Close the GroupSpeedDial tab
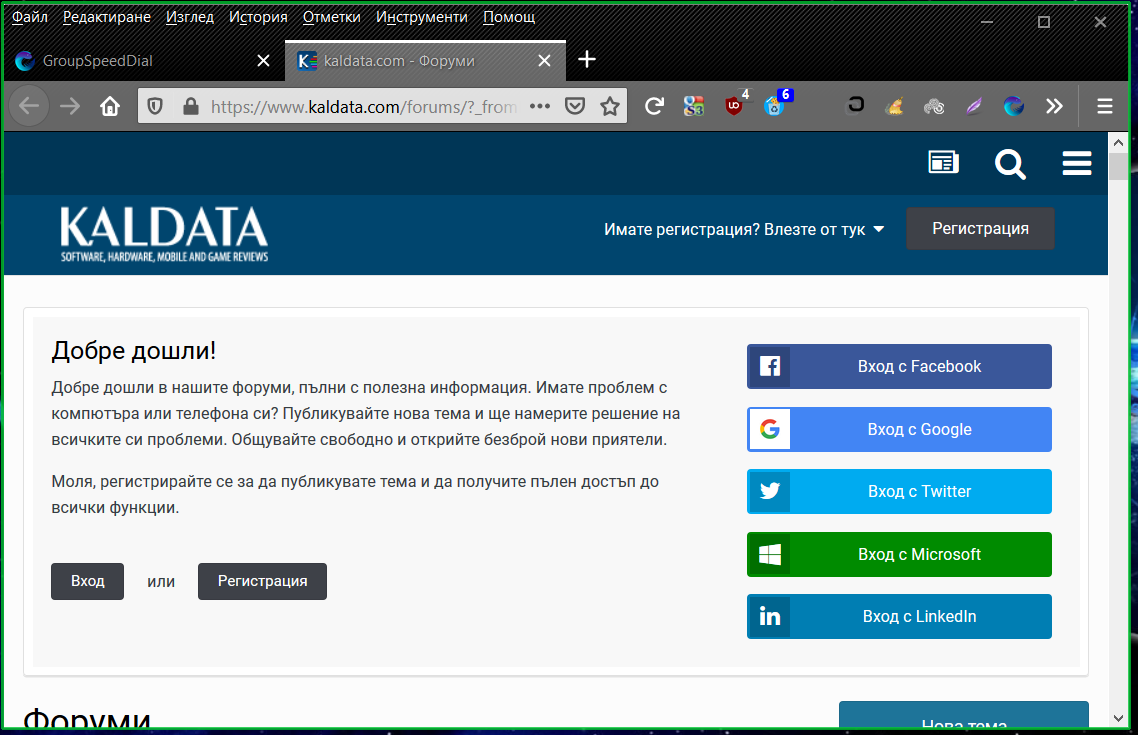Viewport: 1138px width, 735px height. pos(263,61)
